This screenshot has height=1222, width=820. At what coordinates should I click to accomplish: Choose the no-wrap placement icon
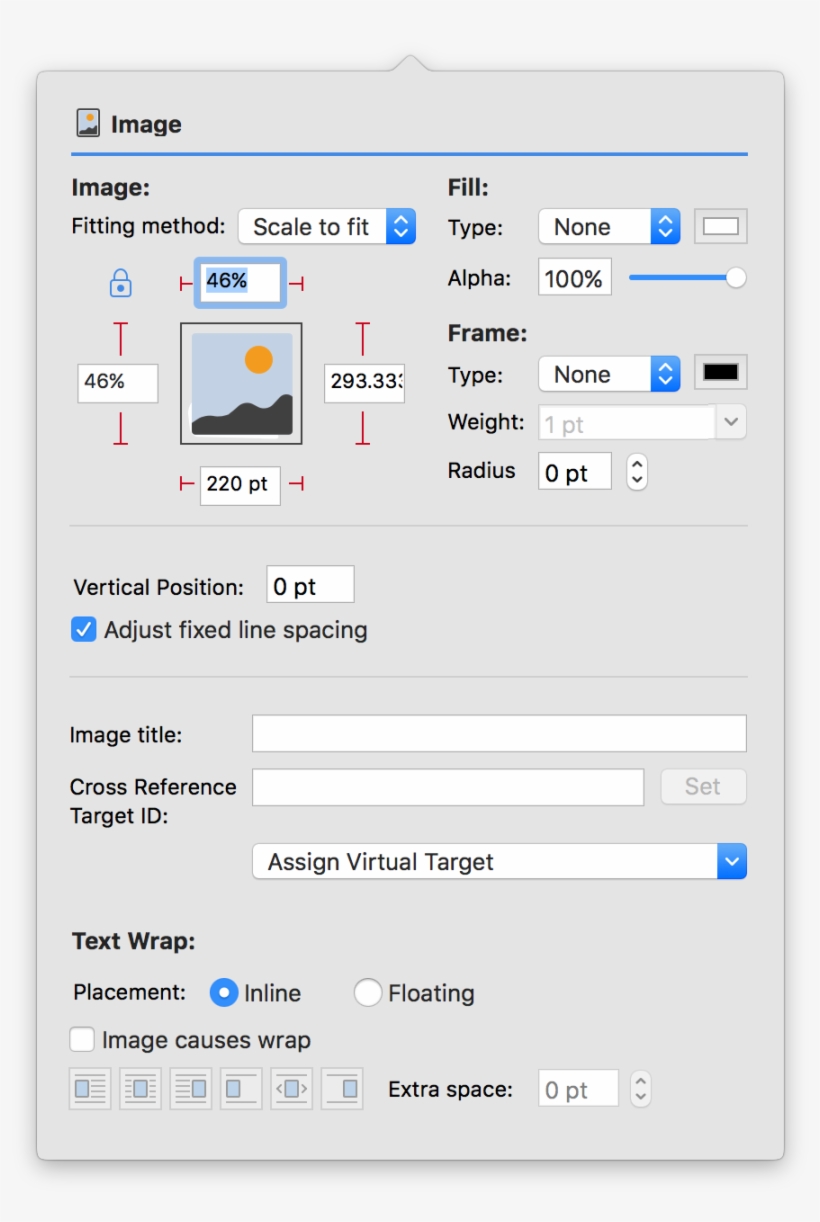tap(240, 1088)
